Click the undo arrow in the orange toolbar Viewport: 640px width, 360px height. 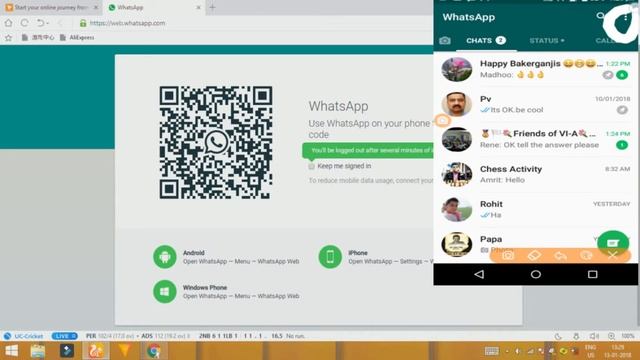click(x=560, y=256)
